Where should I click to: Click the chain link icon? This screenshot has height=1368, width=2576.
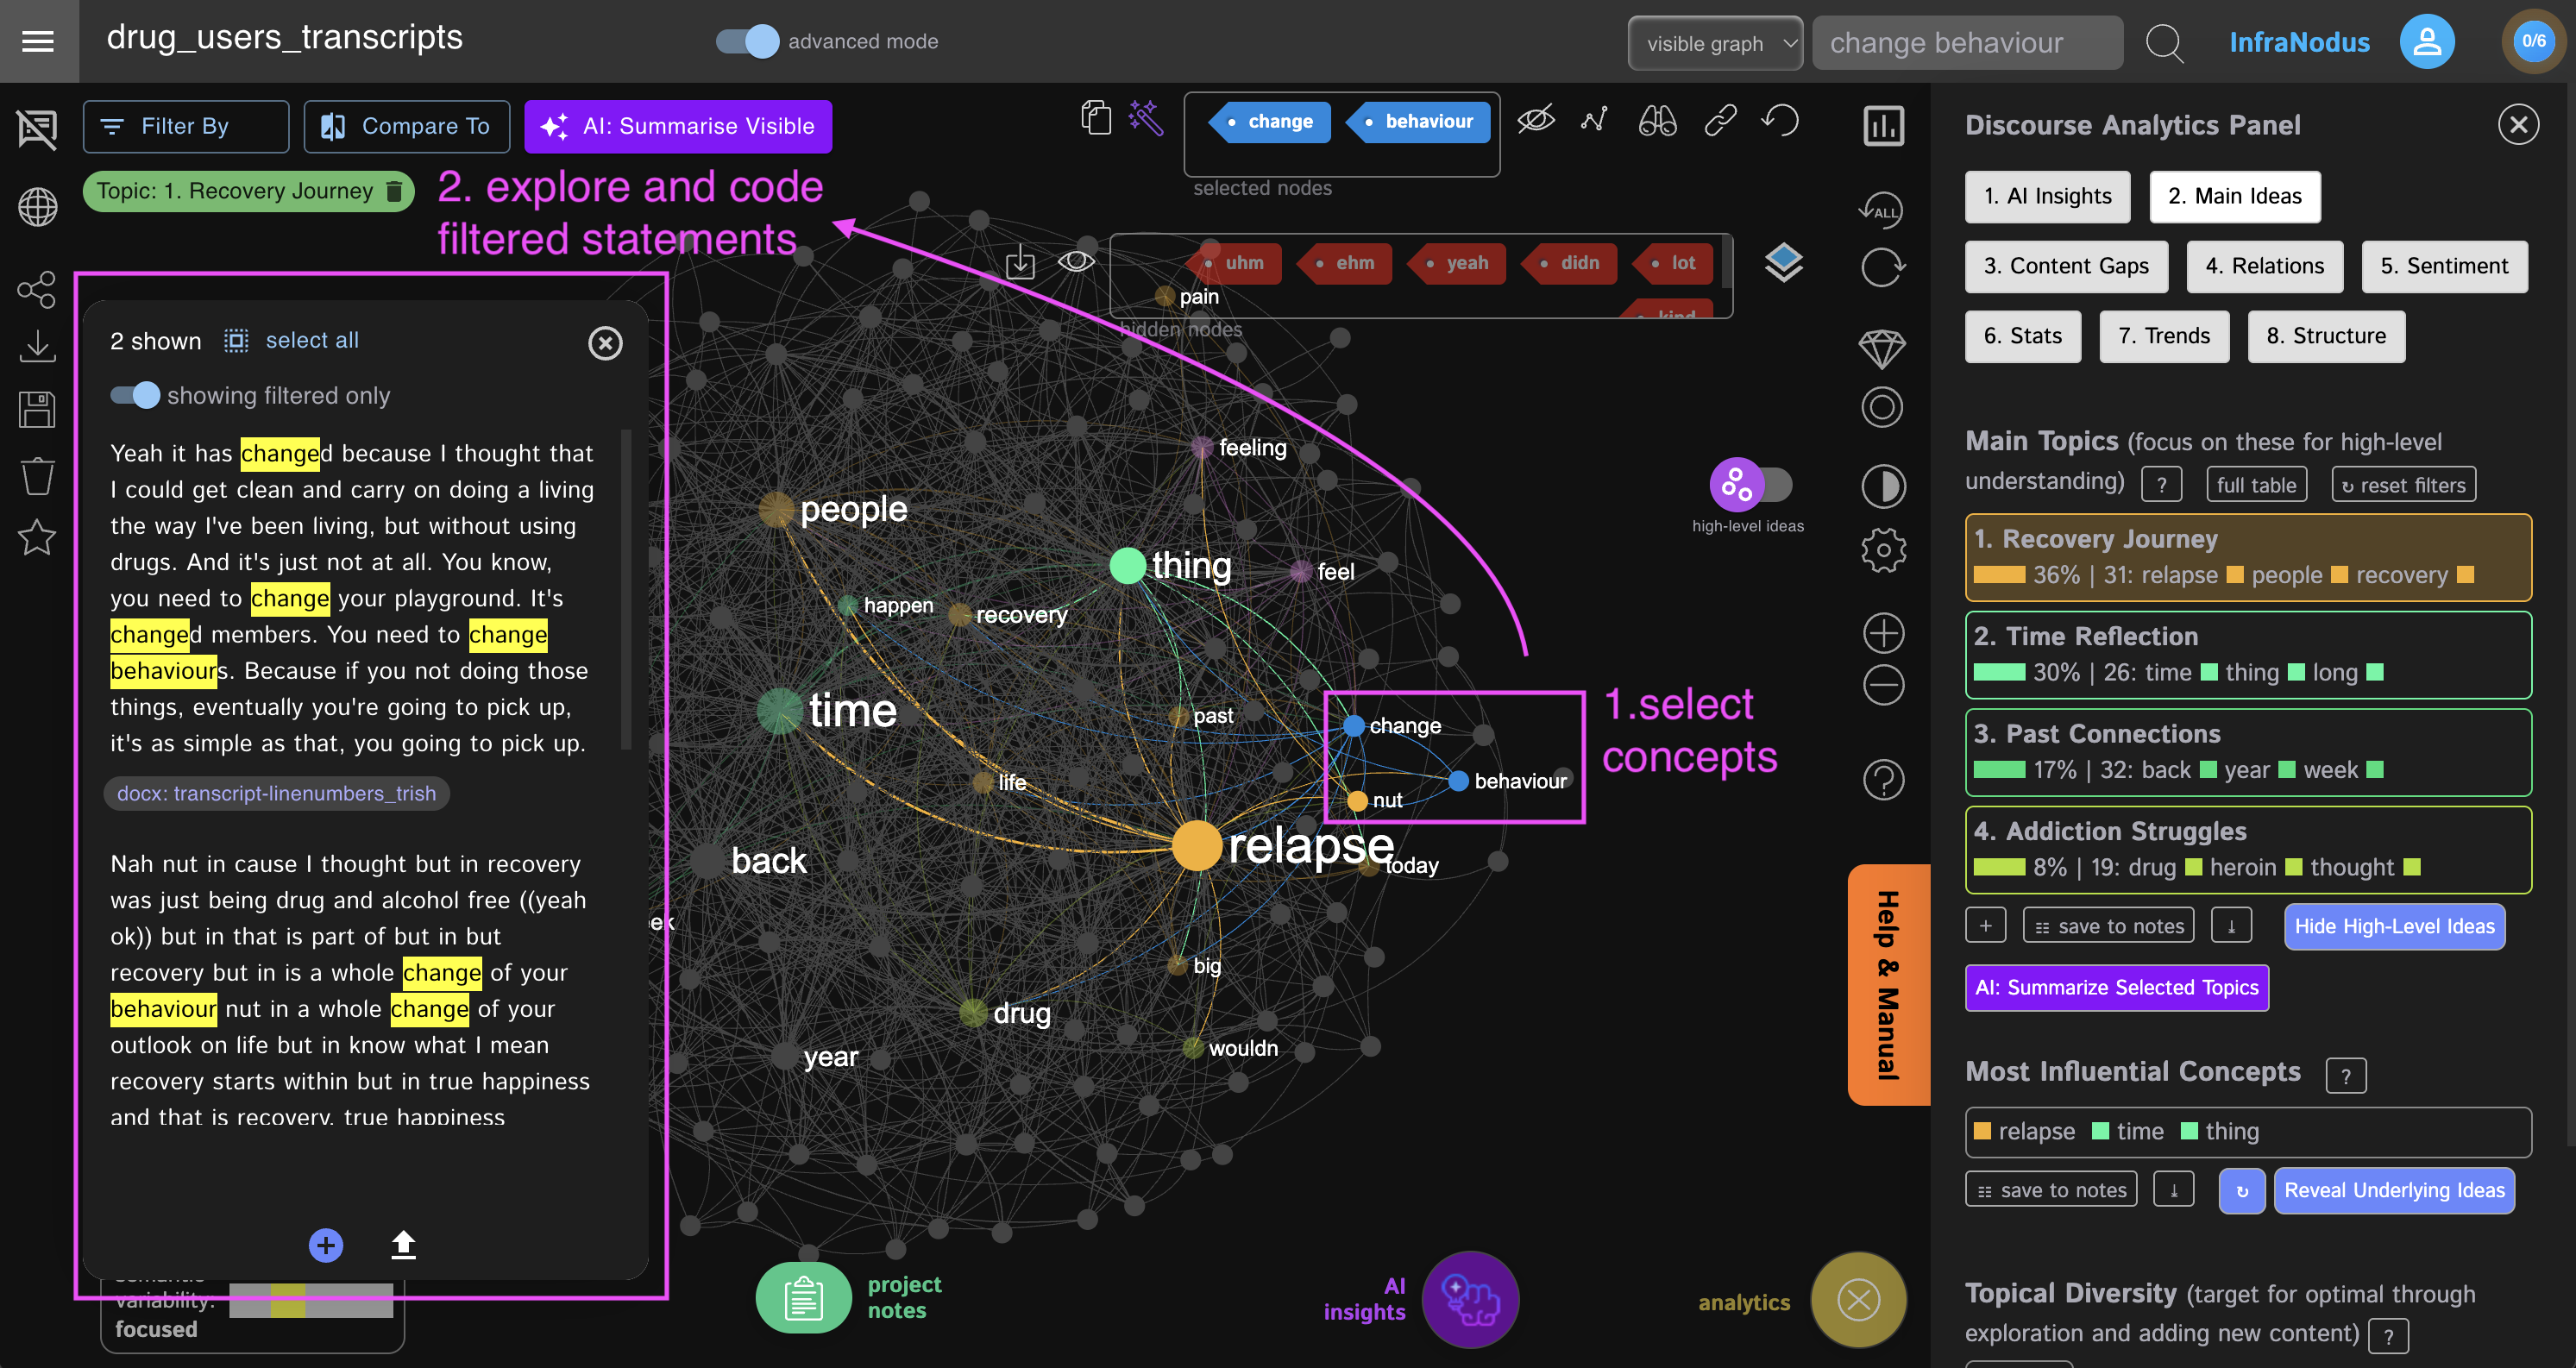pyautogui.click(x=1720, y=121)
